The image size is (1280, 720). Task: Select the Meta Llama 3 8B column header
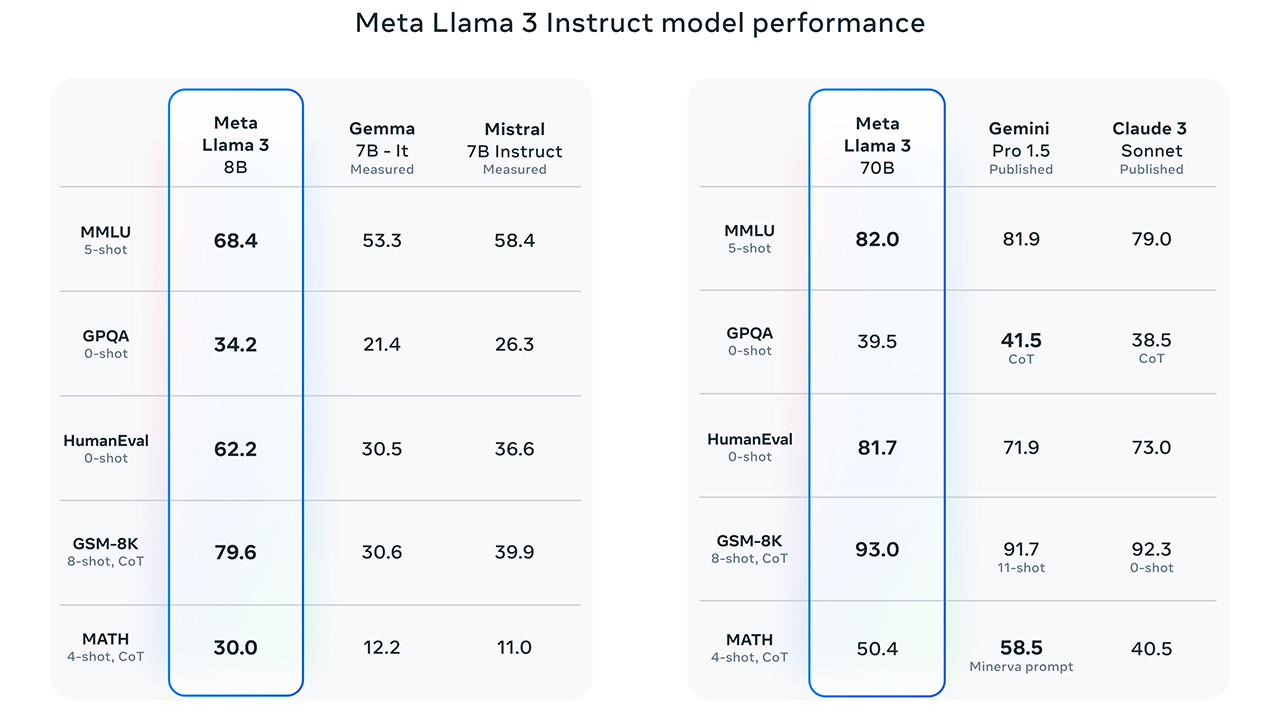(236, 145)
